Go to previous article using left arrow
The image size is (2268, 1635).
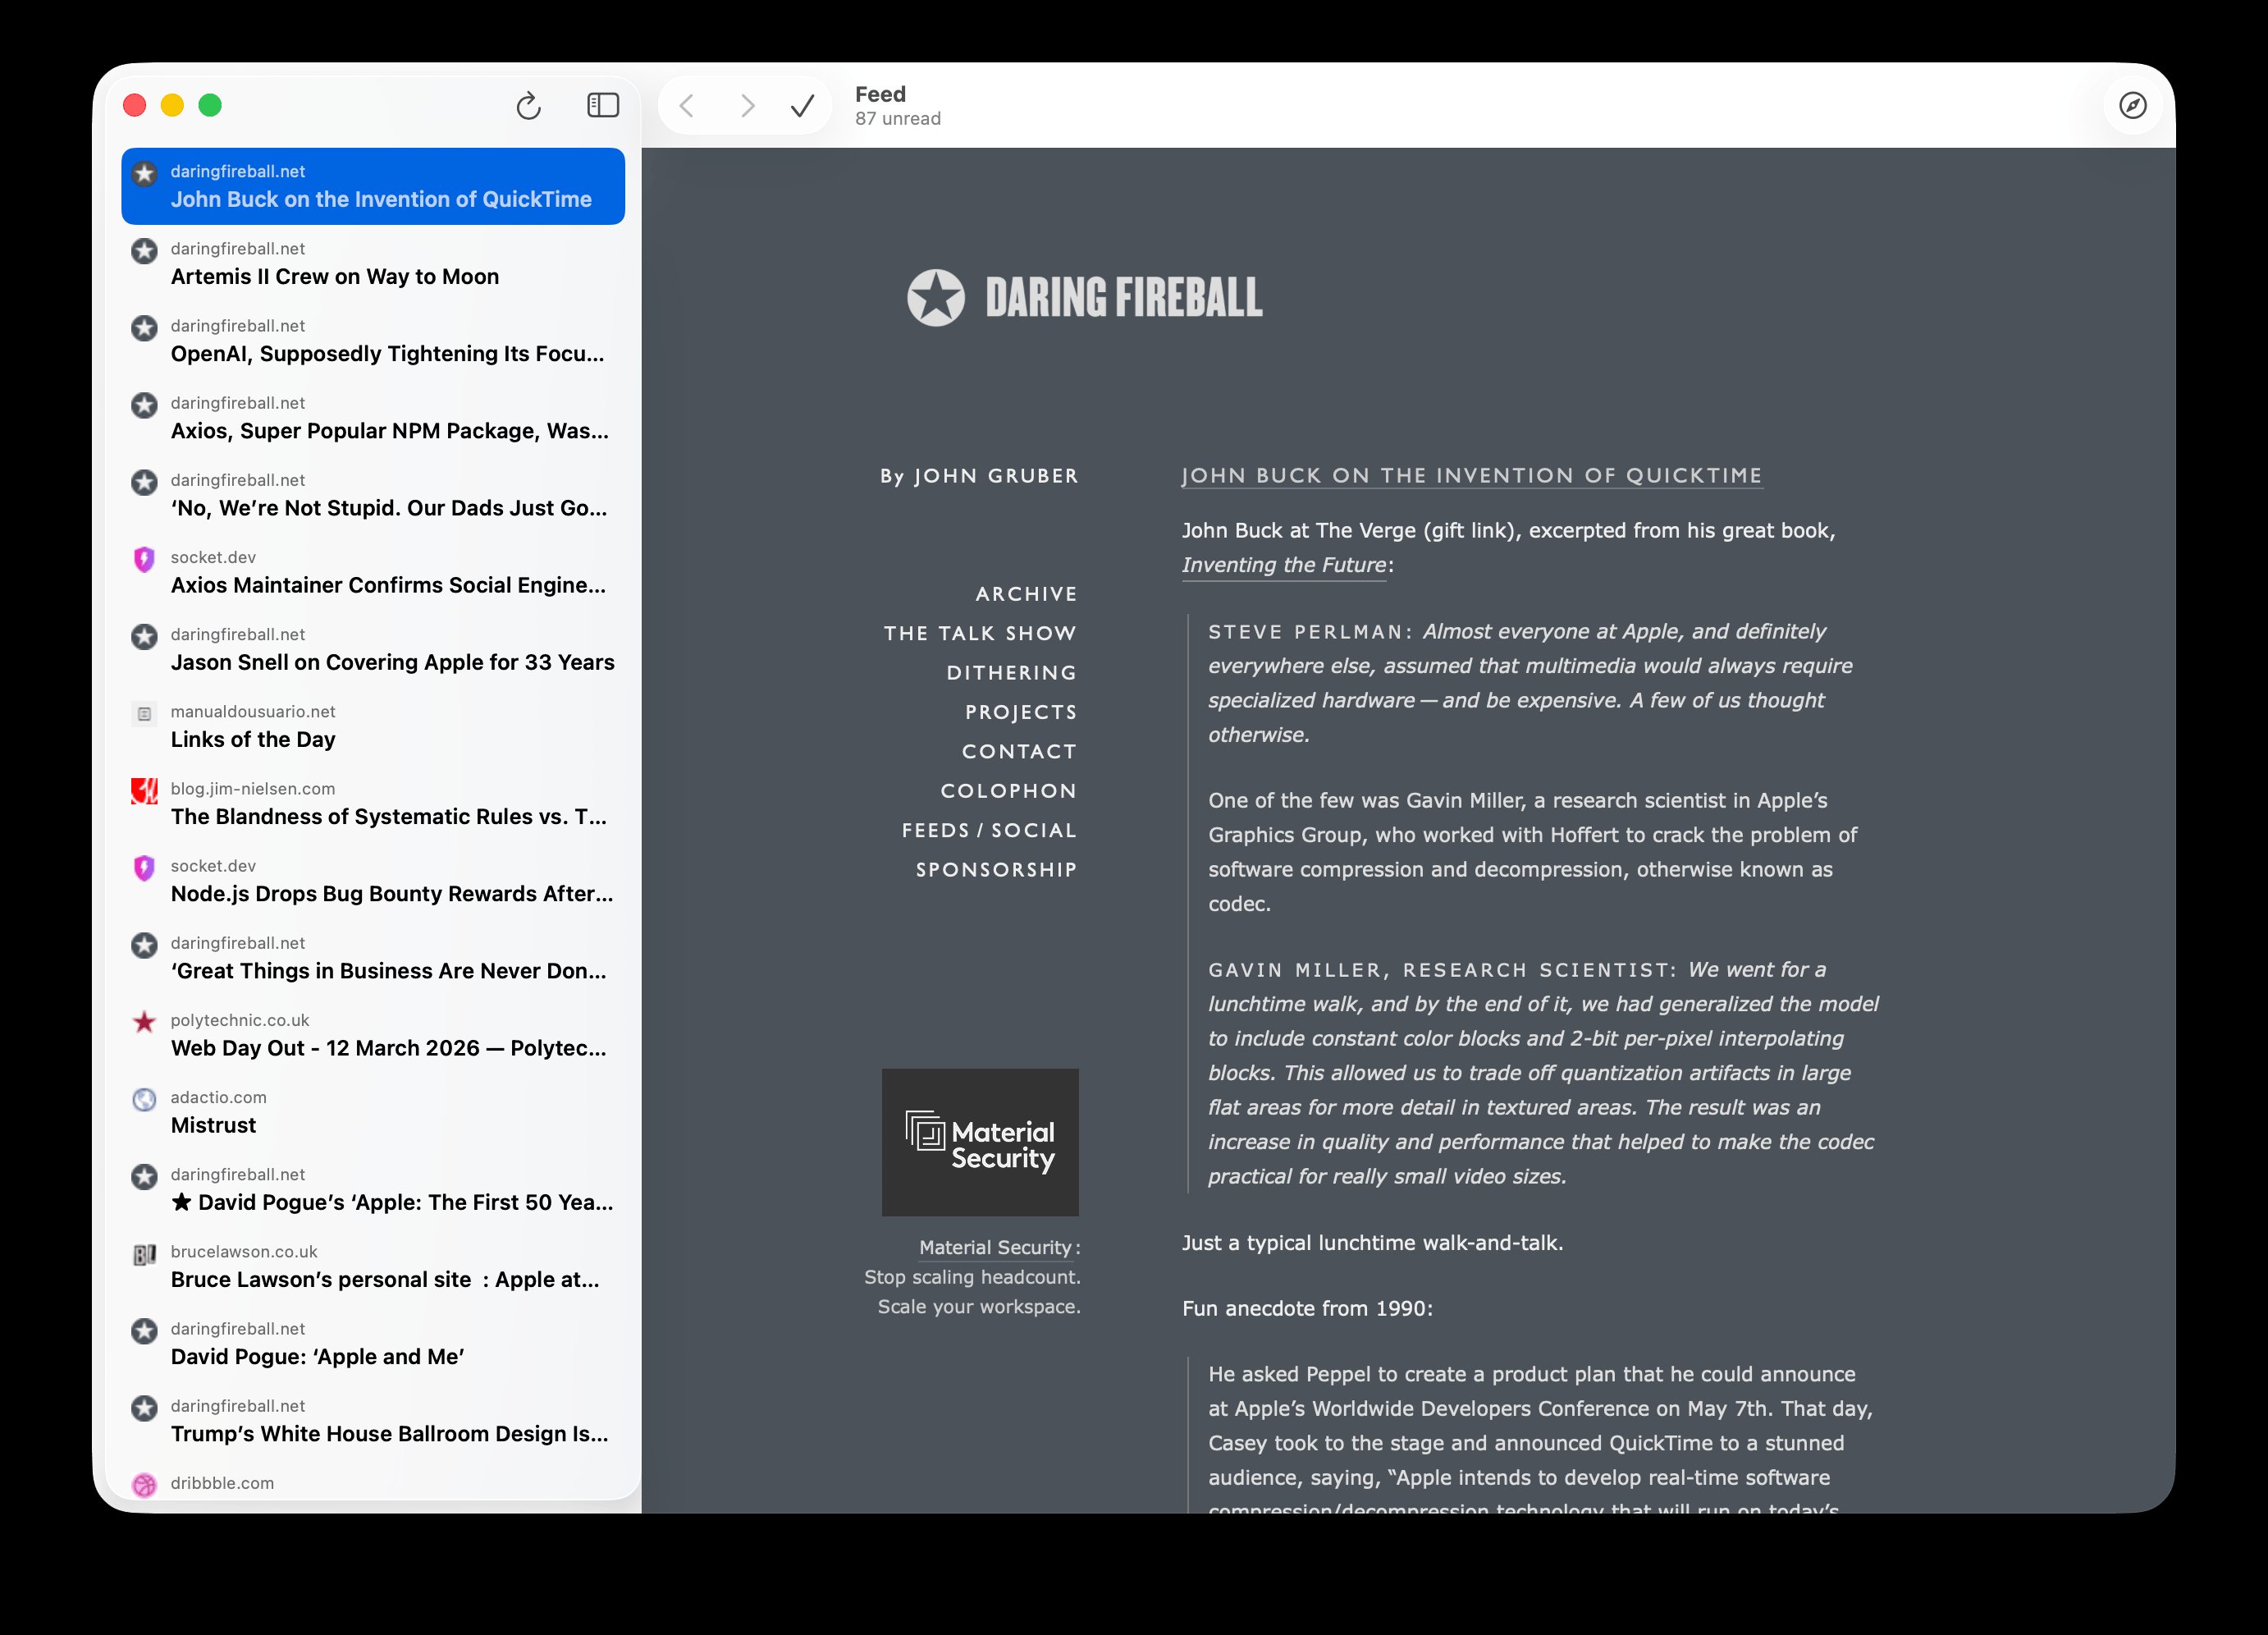(x=687, y=105)
